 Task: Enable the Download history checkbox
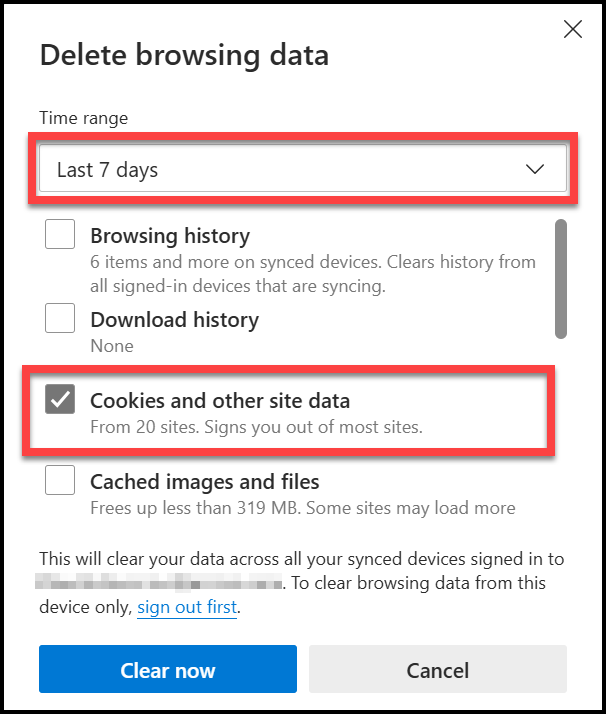pyautogui.click(x=60, y=319)
